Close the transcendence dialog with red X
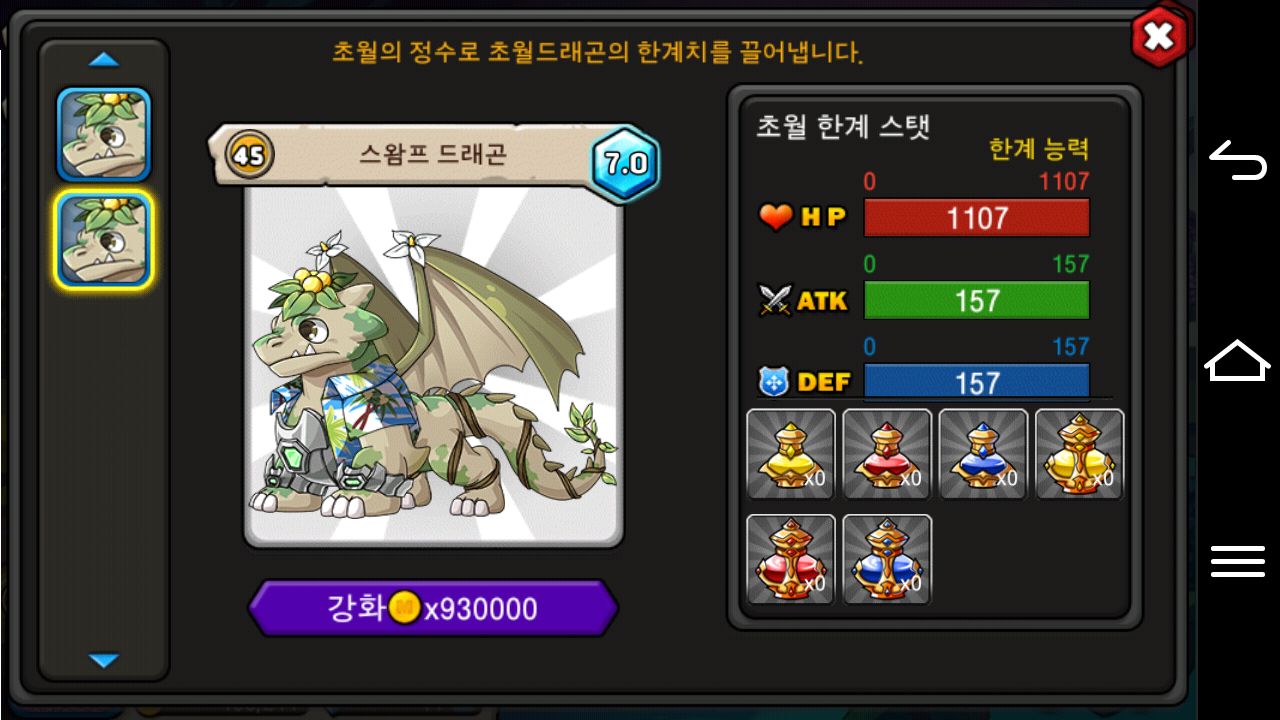 click(x=1159, y=37)
